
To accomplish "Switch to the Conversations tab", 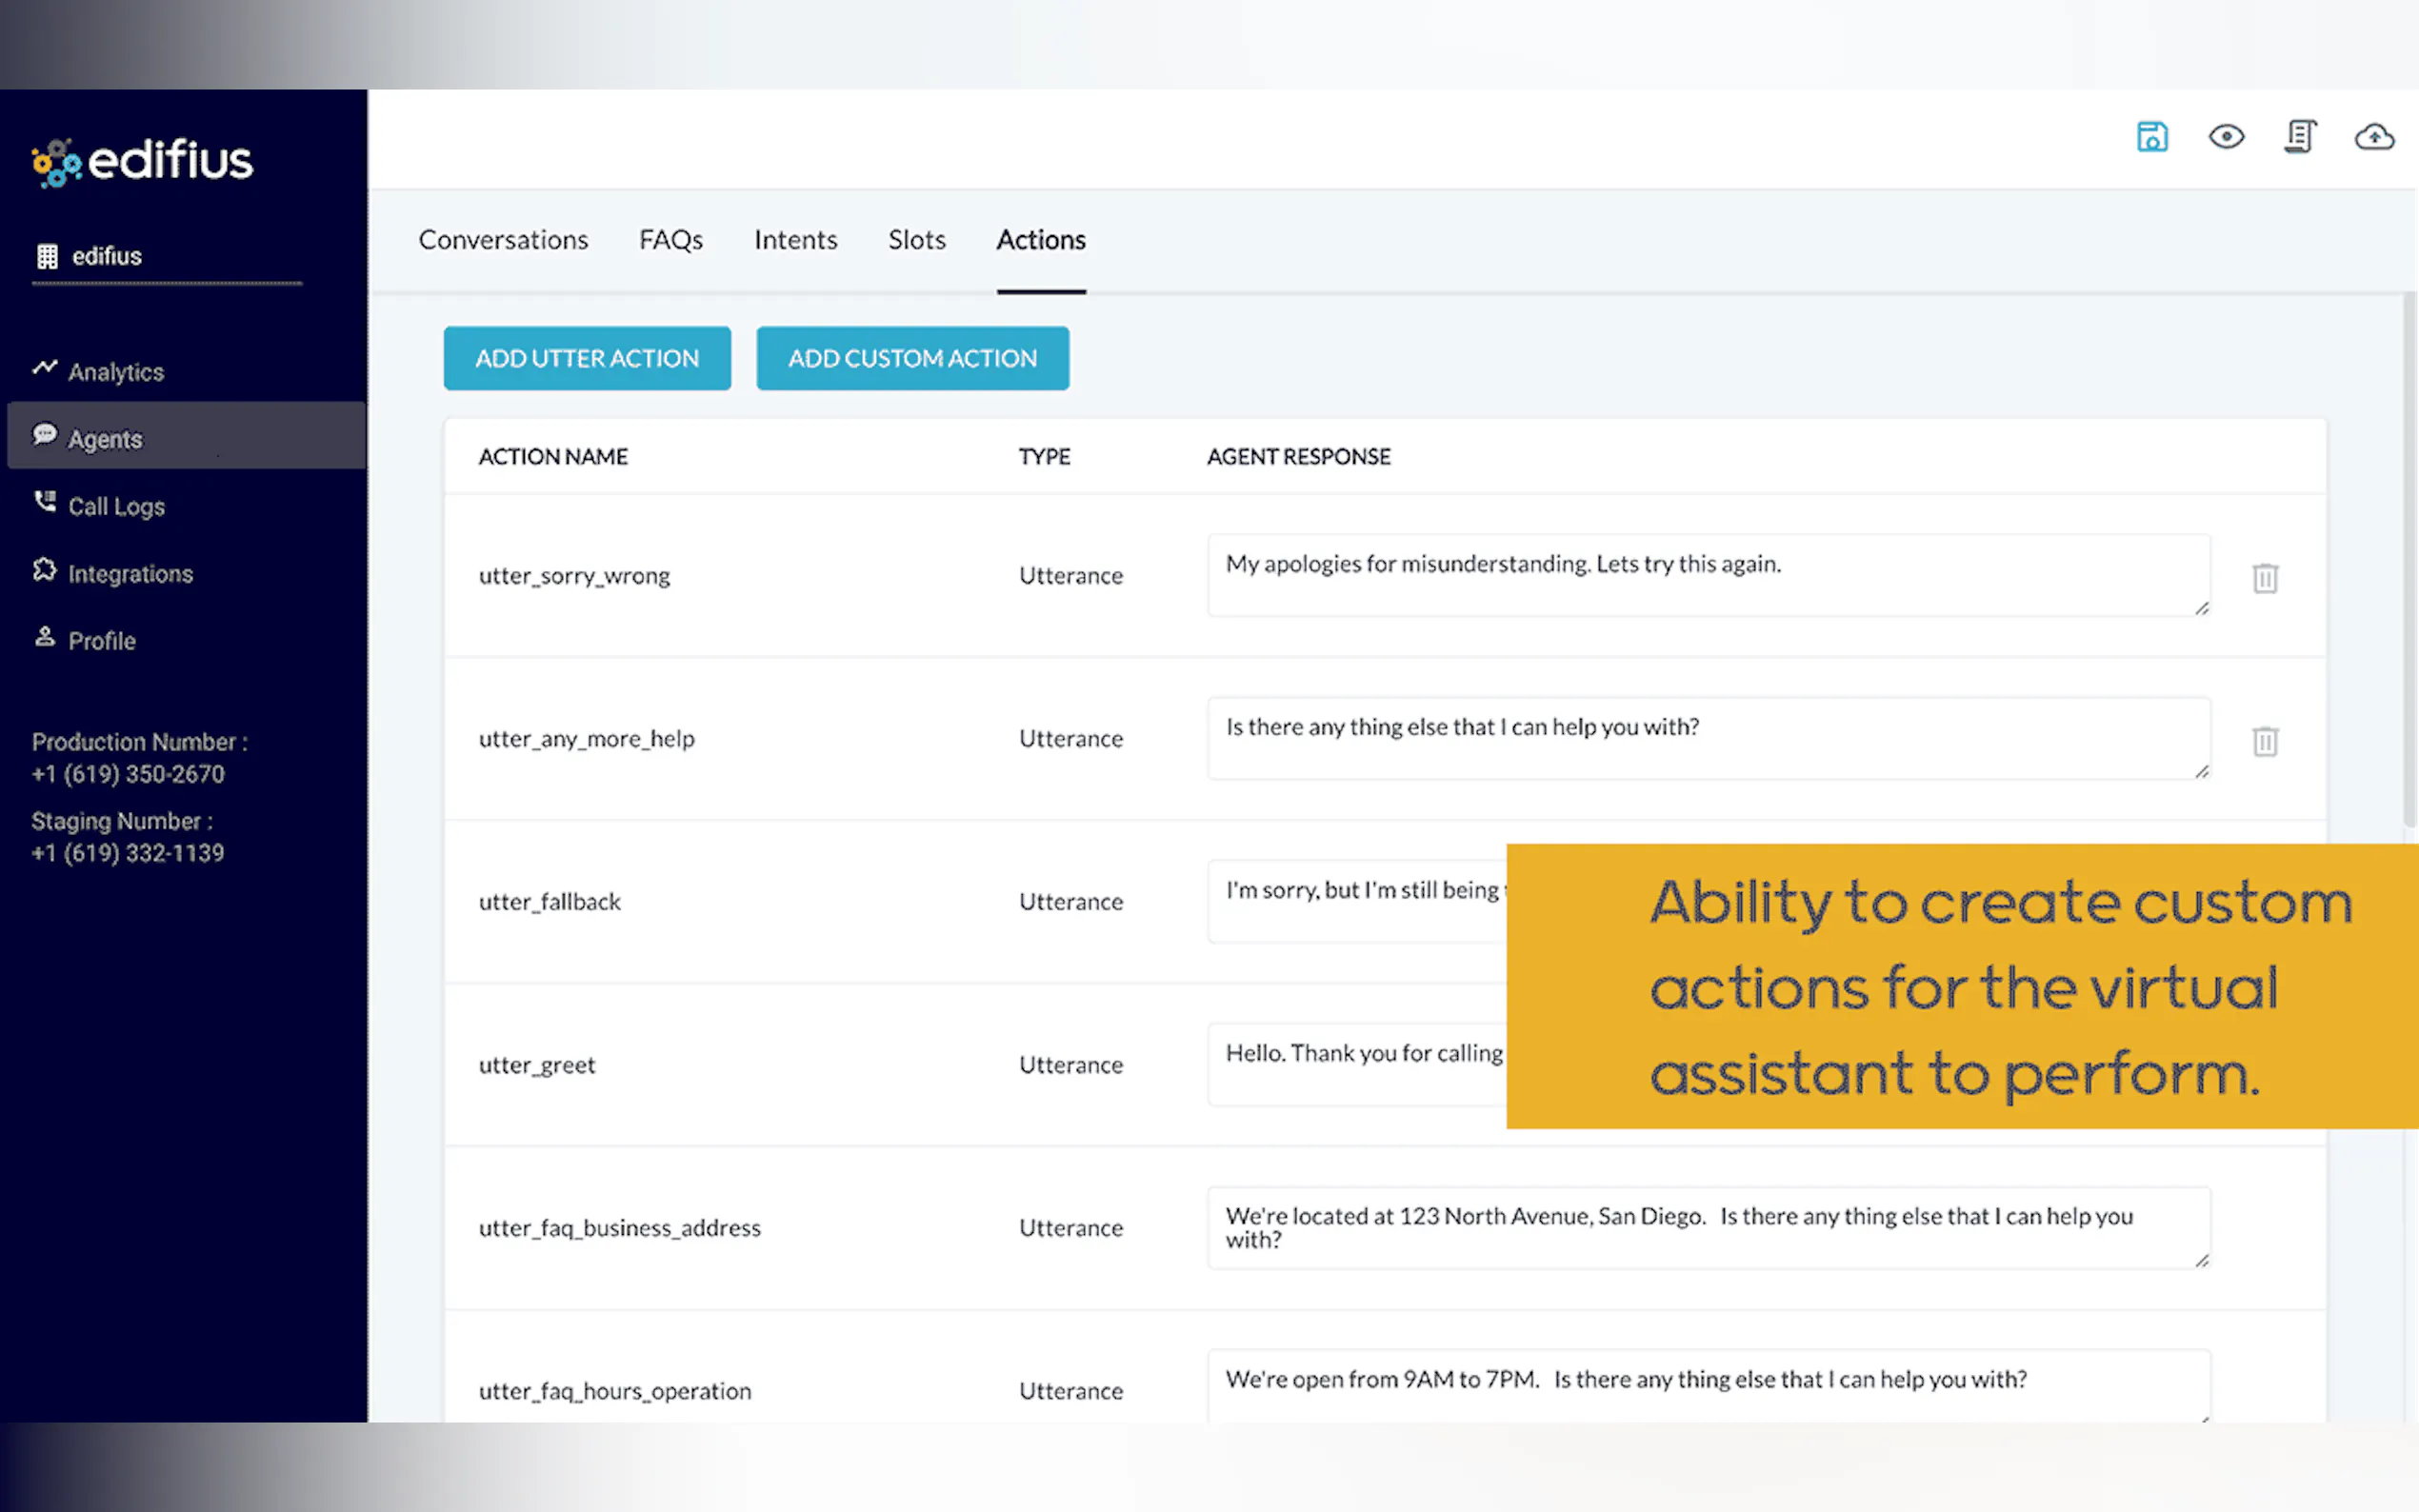I will (x=503, y=240).
